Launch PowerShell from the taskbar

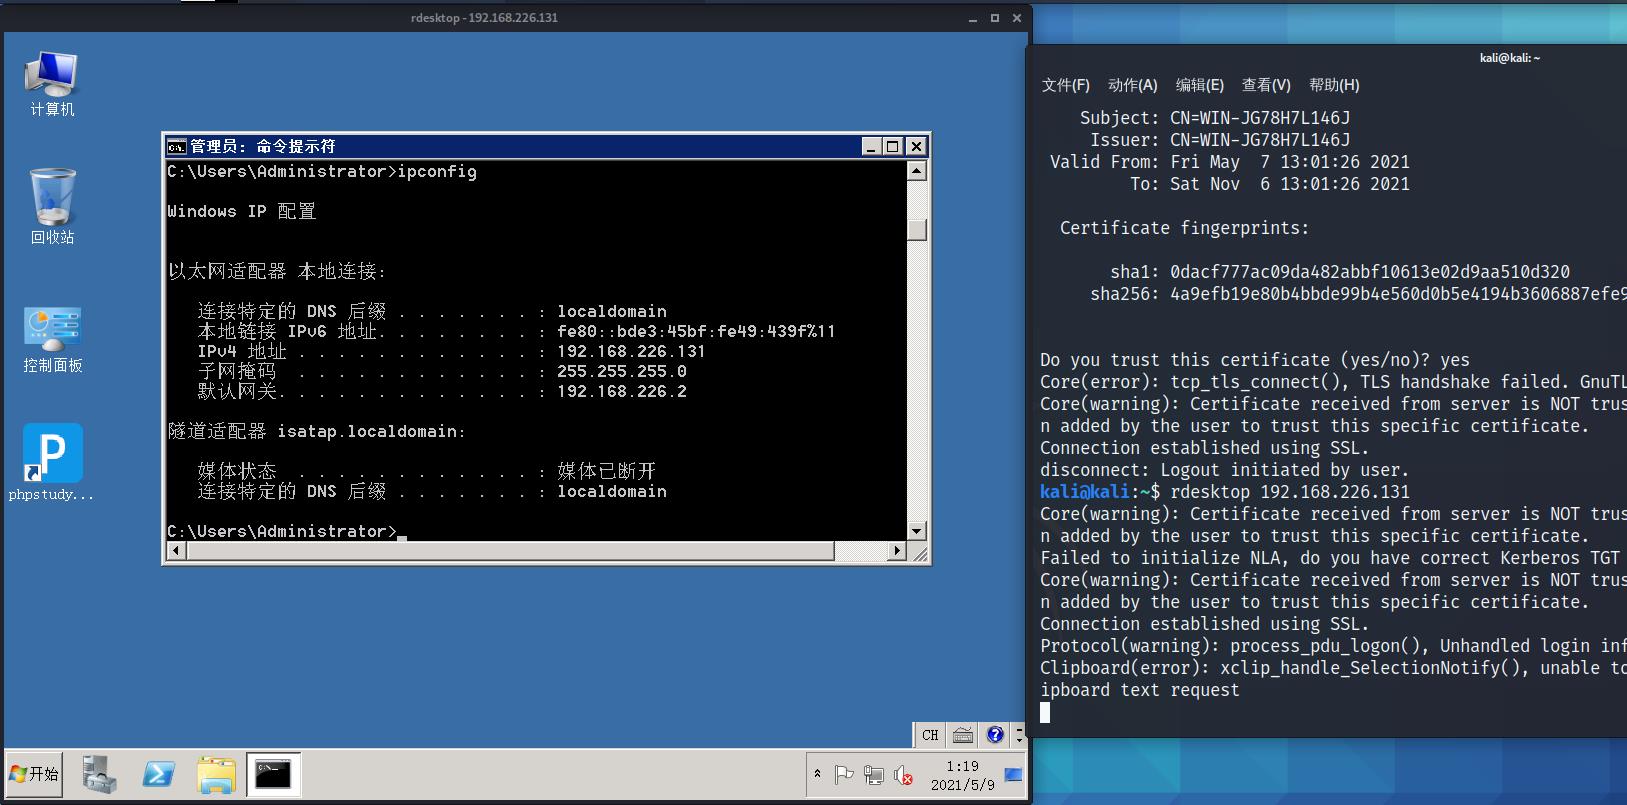click(158, 774)
